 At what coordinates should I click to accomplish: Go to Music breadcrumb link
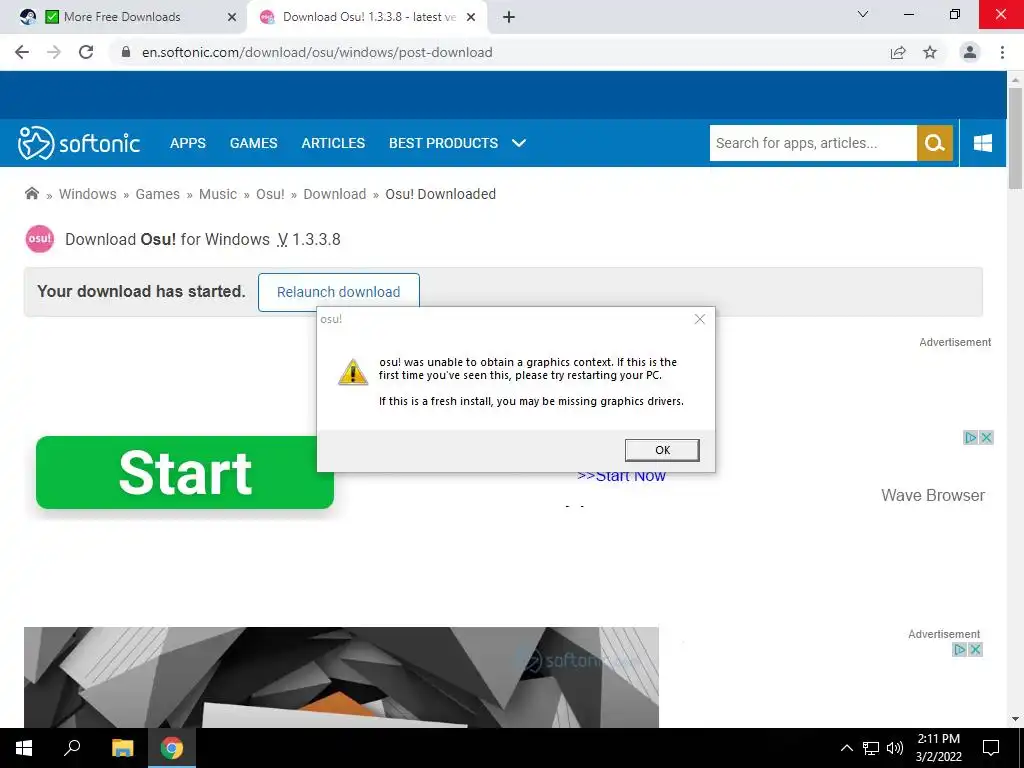pos(217,194)
